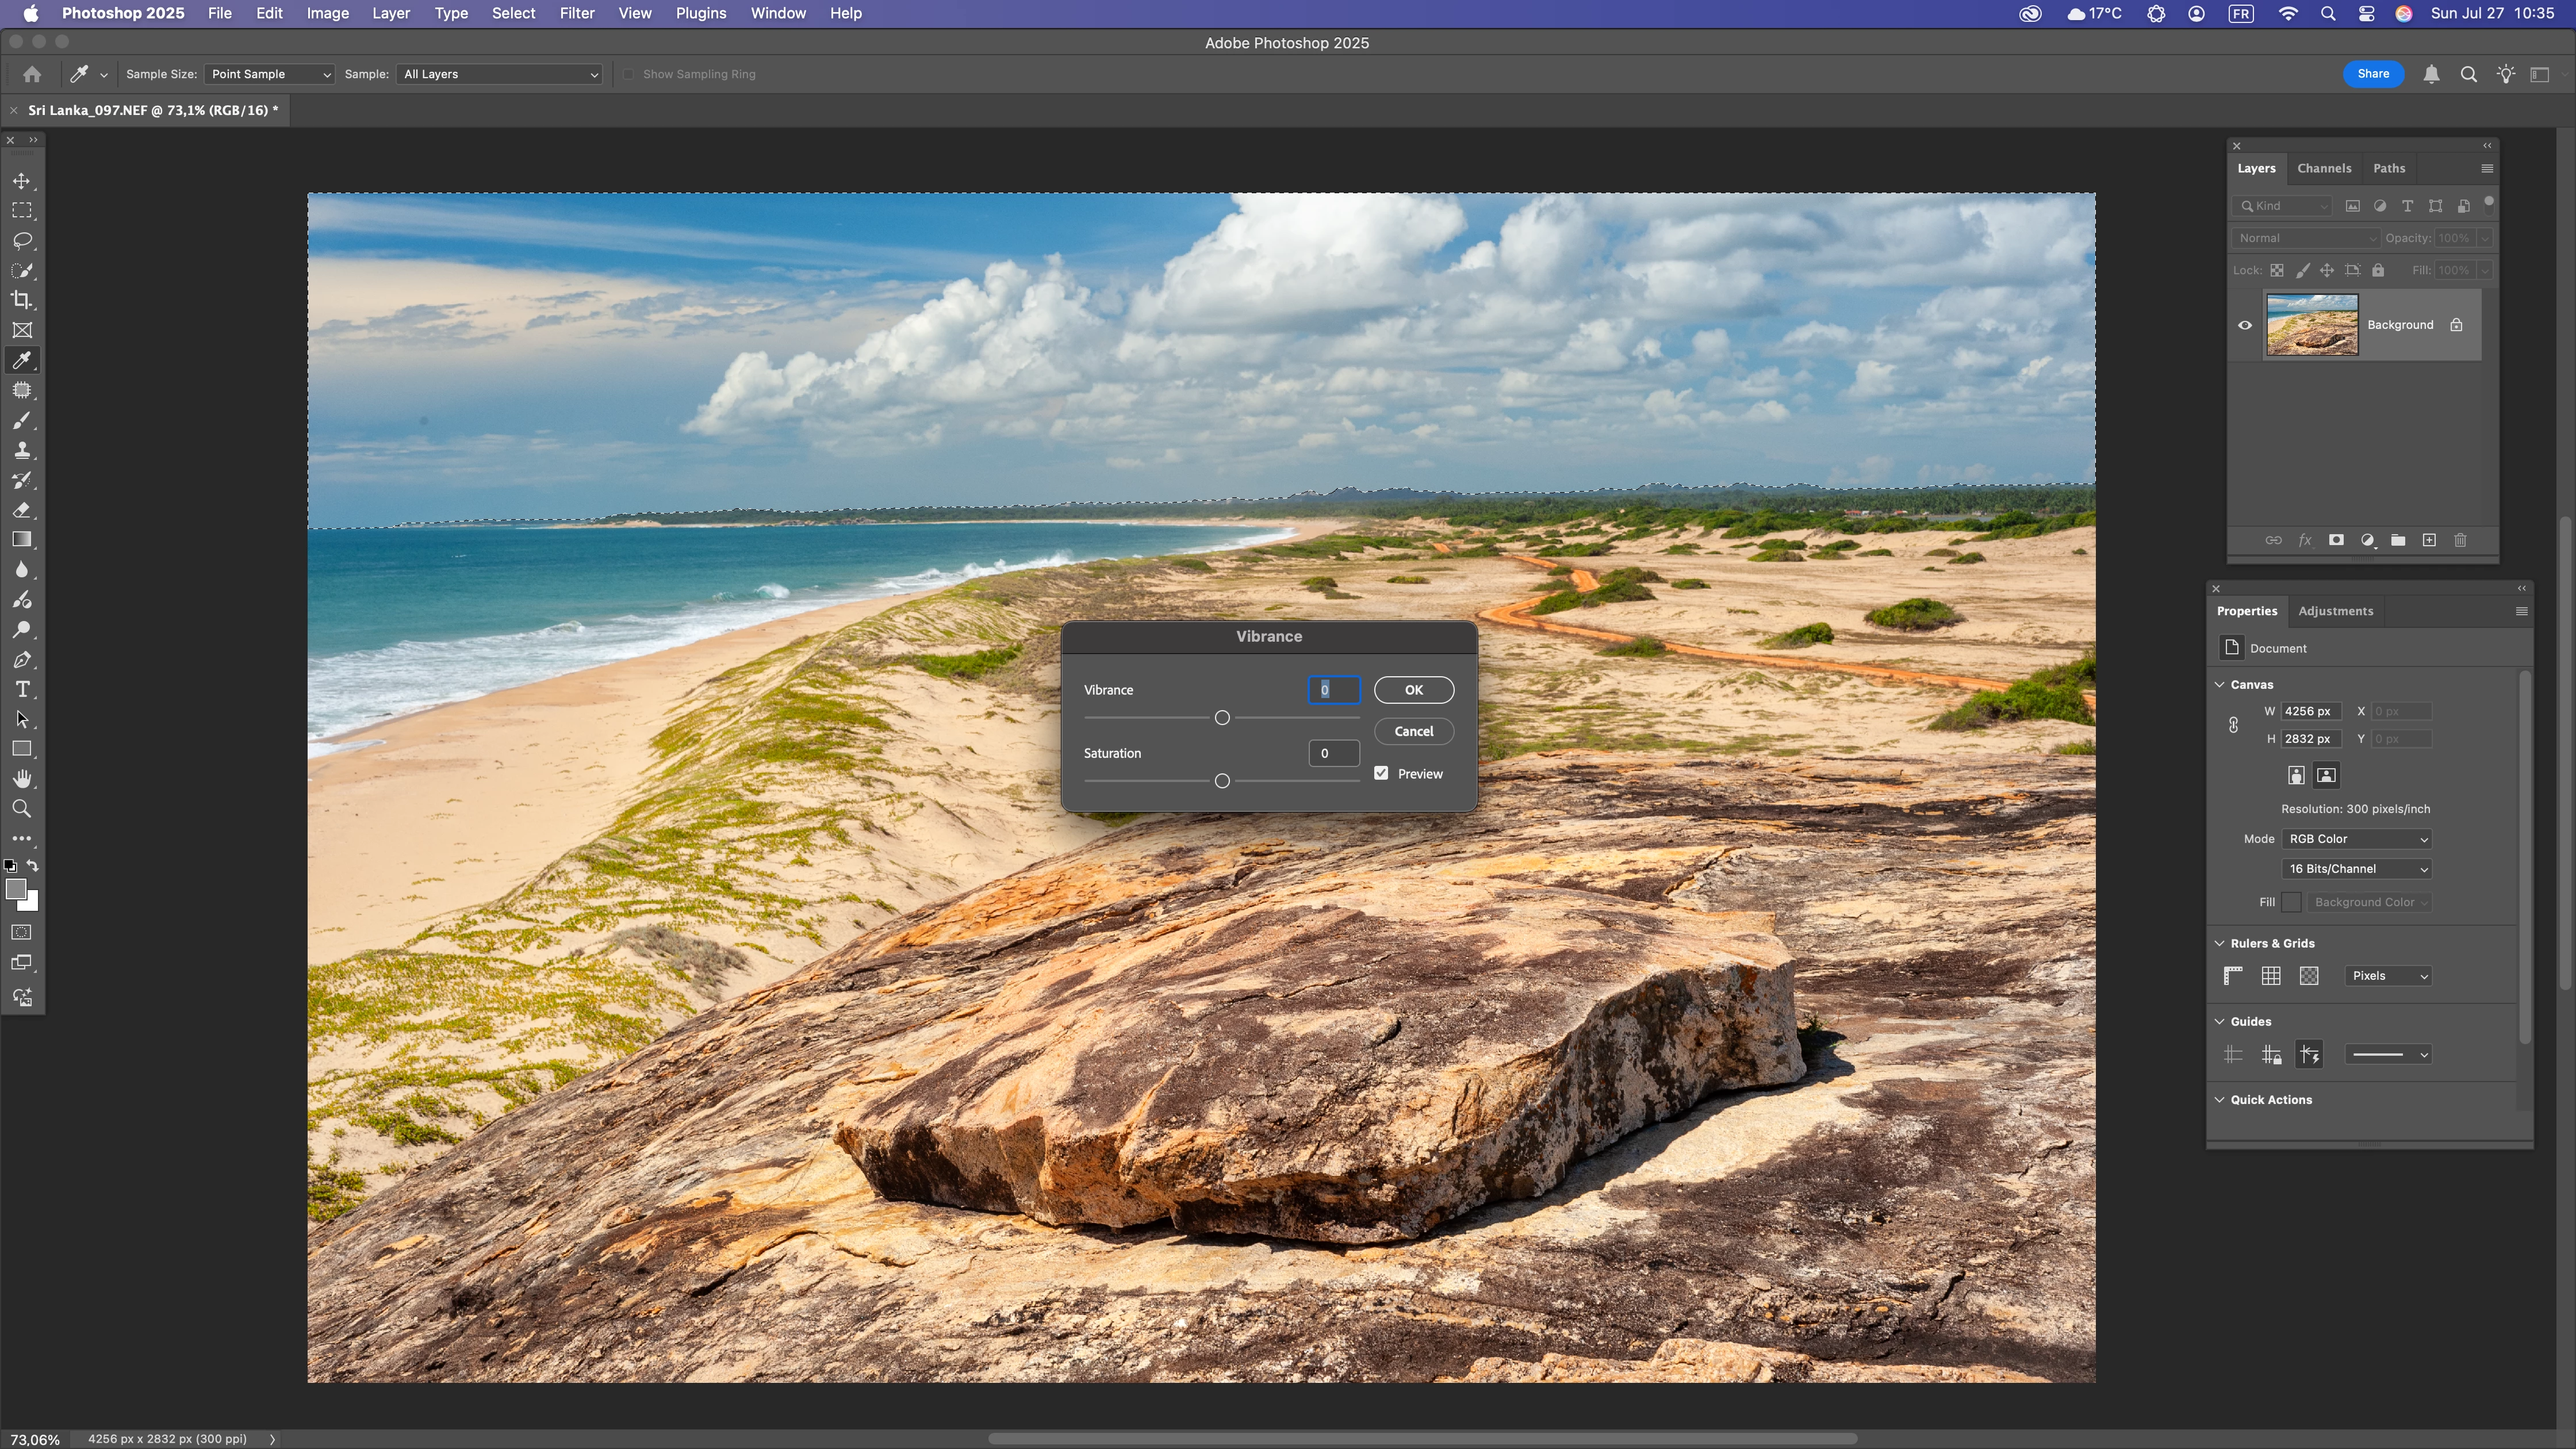Select the Horizontal Type tool
The width and height of the screenshot is (2576, 1449).
22,689
